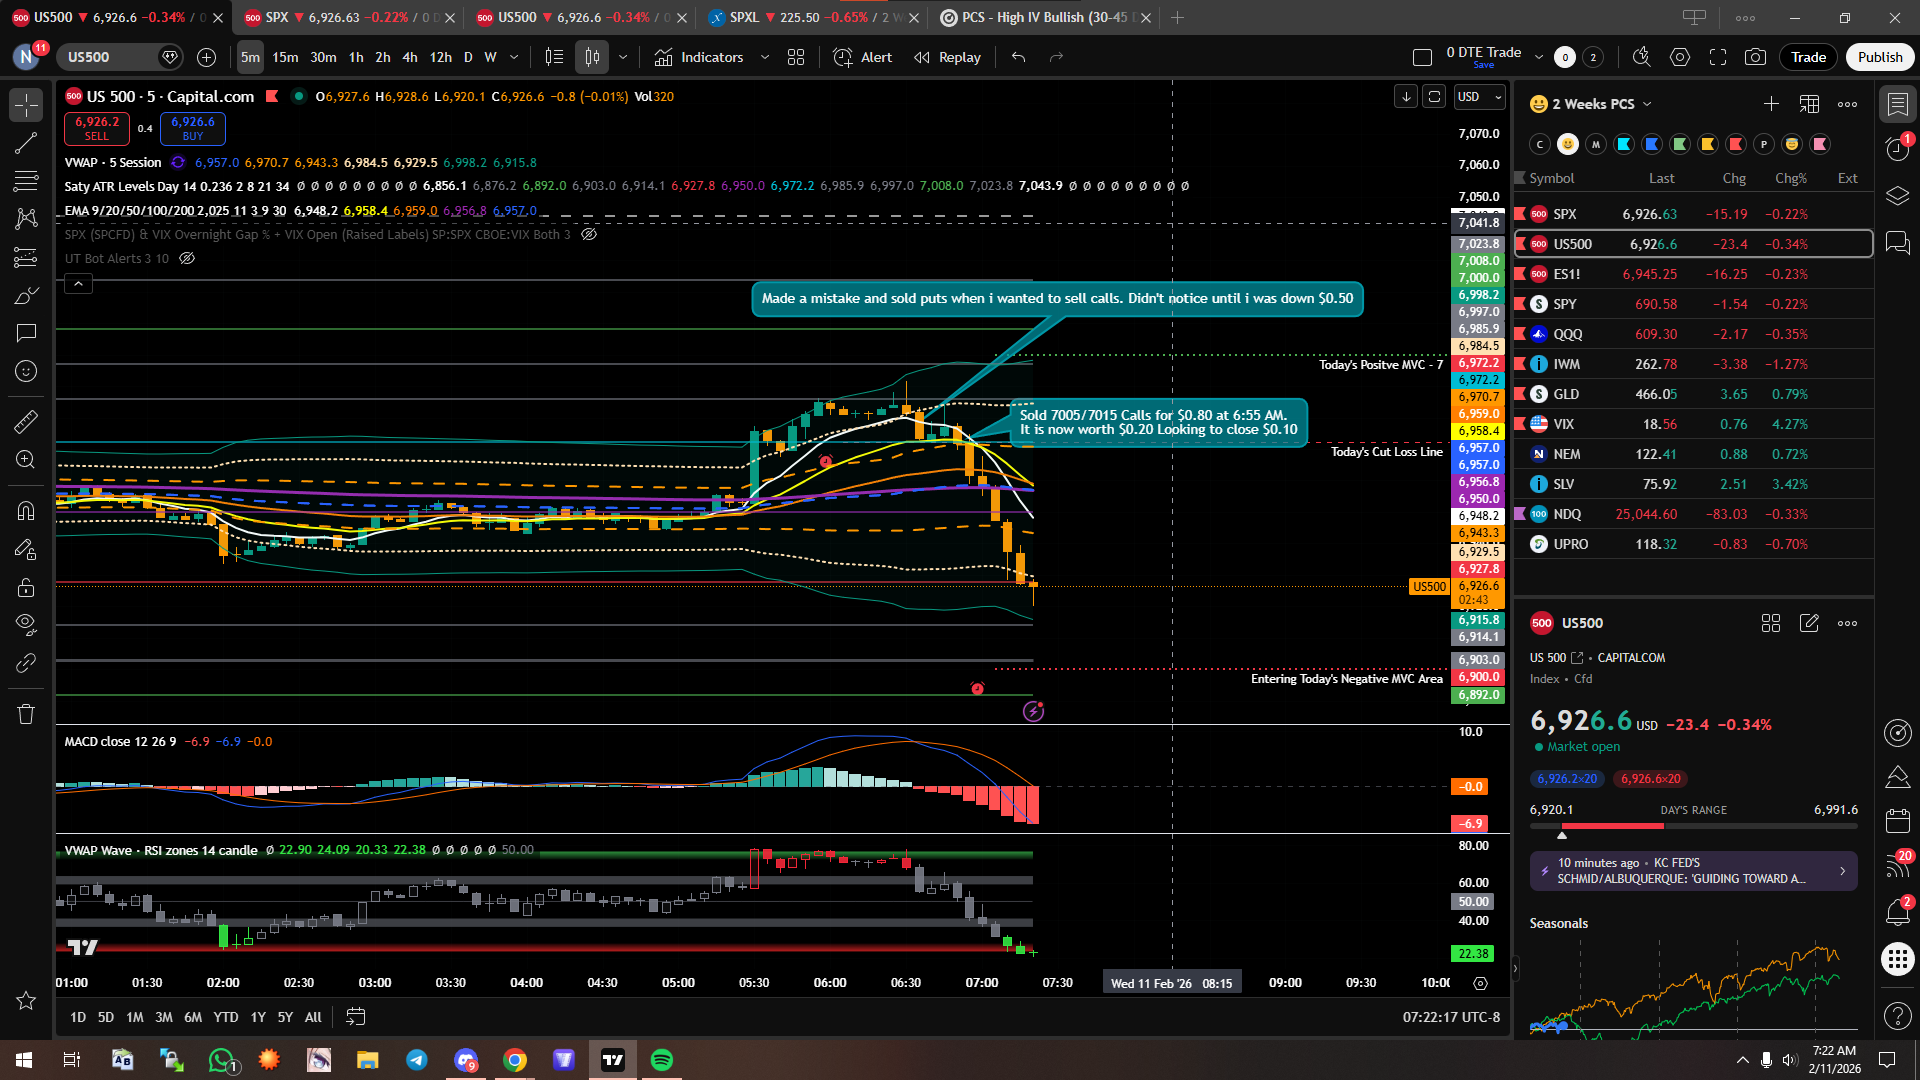Open the layout grid templates icon
1920x1080 pixels.
[796, 57]
